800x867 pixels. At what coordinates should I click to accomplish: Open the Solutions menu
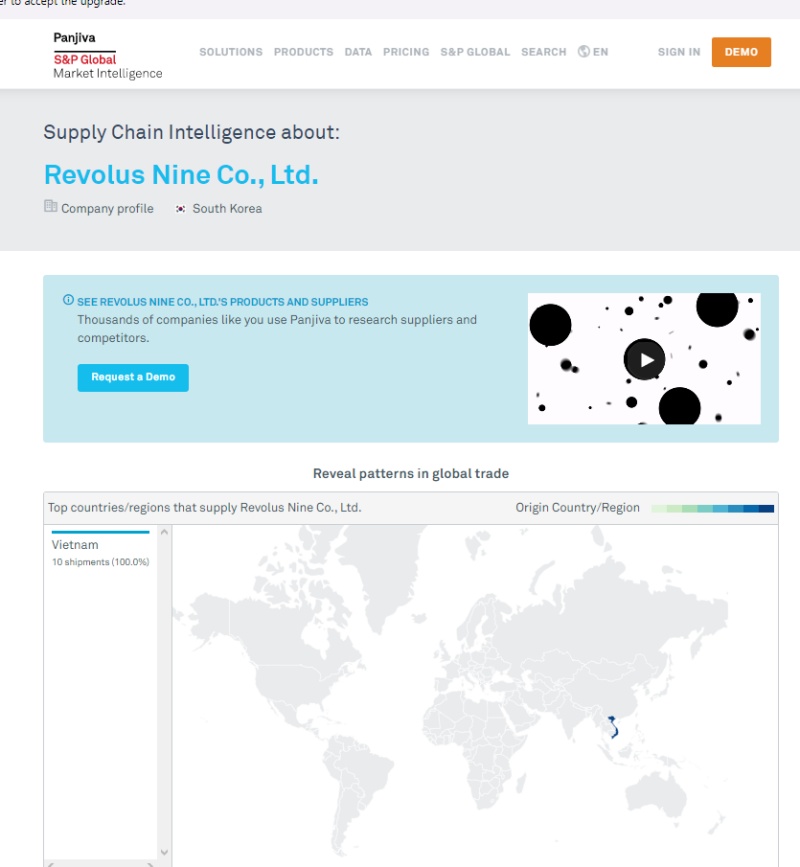[x=230, y=52]
